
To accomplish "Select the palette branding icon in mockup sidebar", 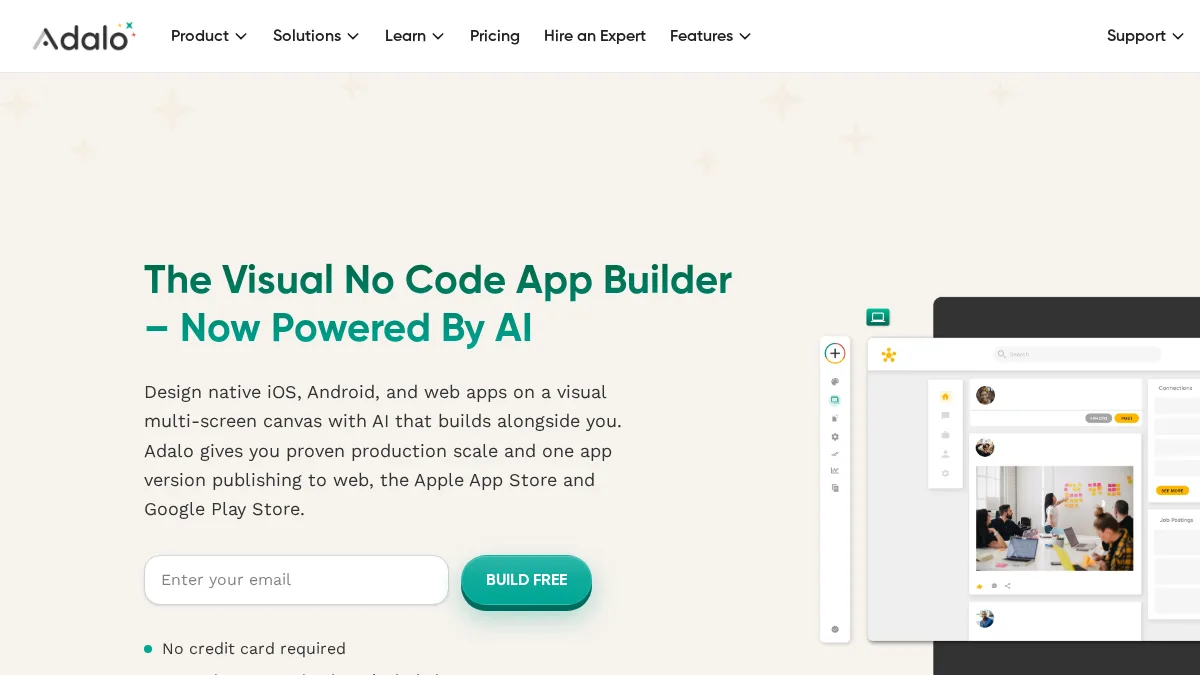I will [x=835, y=381].
